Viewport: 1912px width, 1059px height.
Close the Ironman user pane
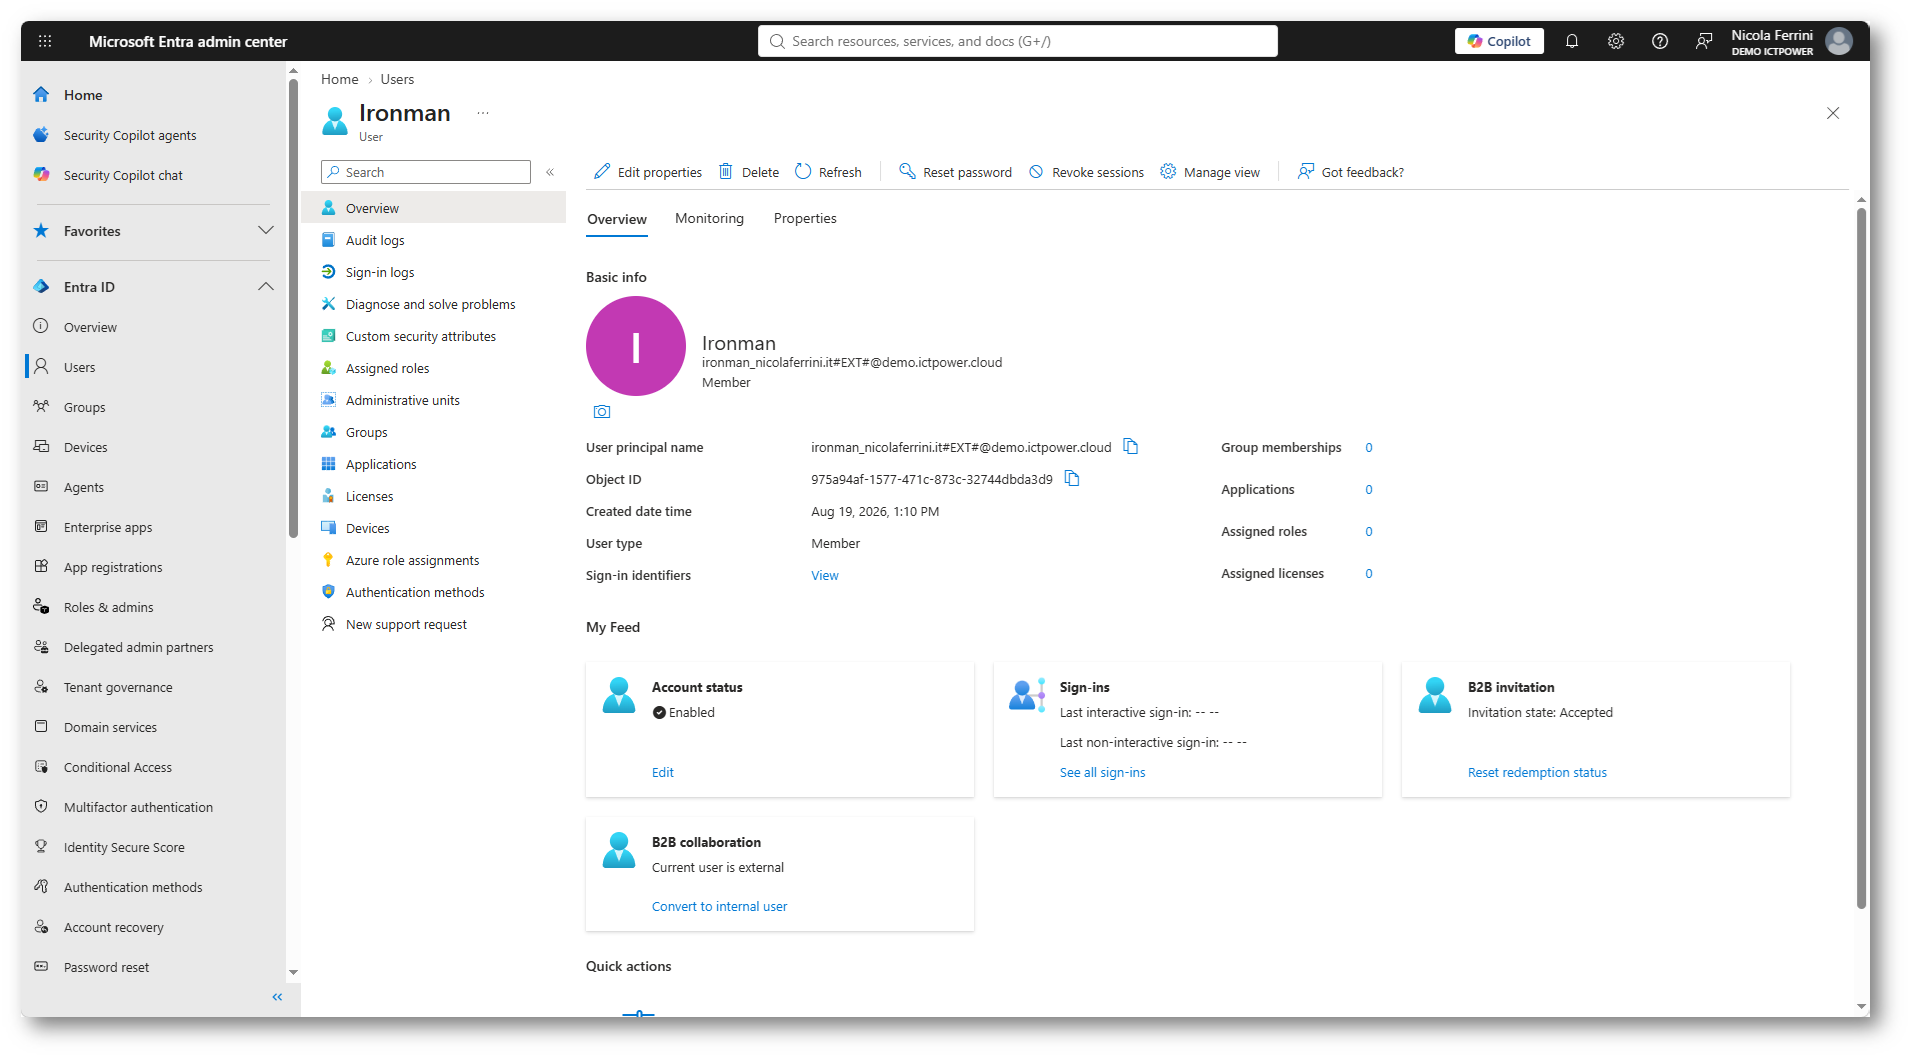(x=1833, y=113)
